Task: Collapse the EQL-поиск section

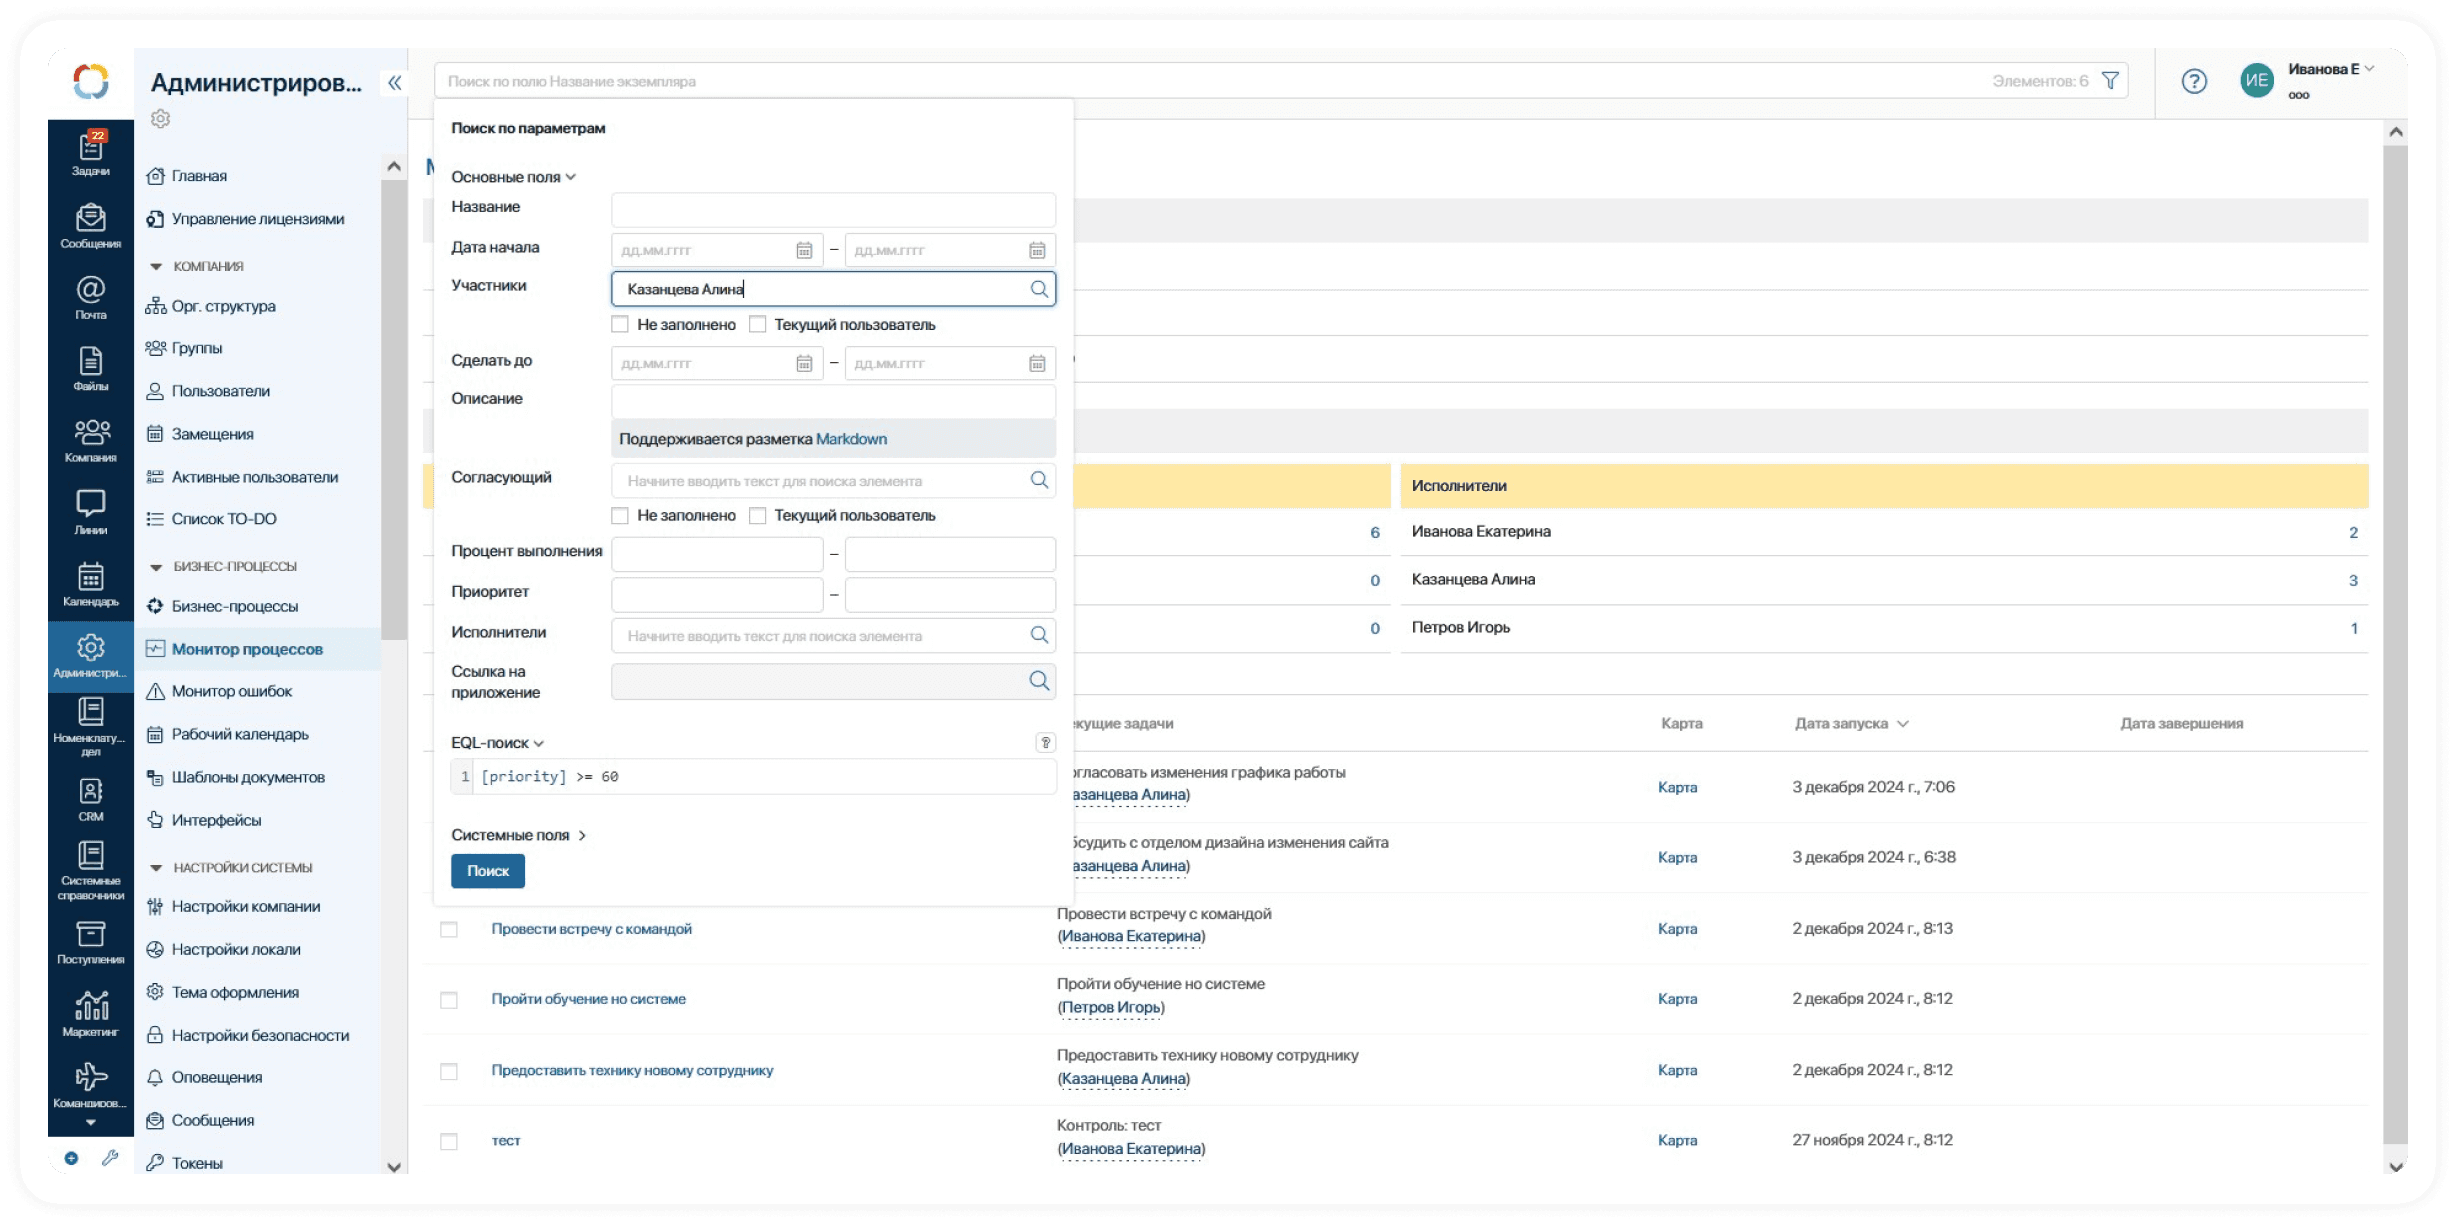Action: [497, 743]
